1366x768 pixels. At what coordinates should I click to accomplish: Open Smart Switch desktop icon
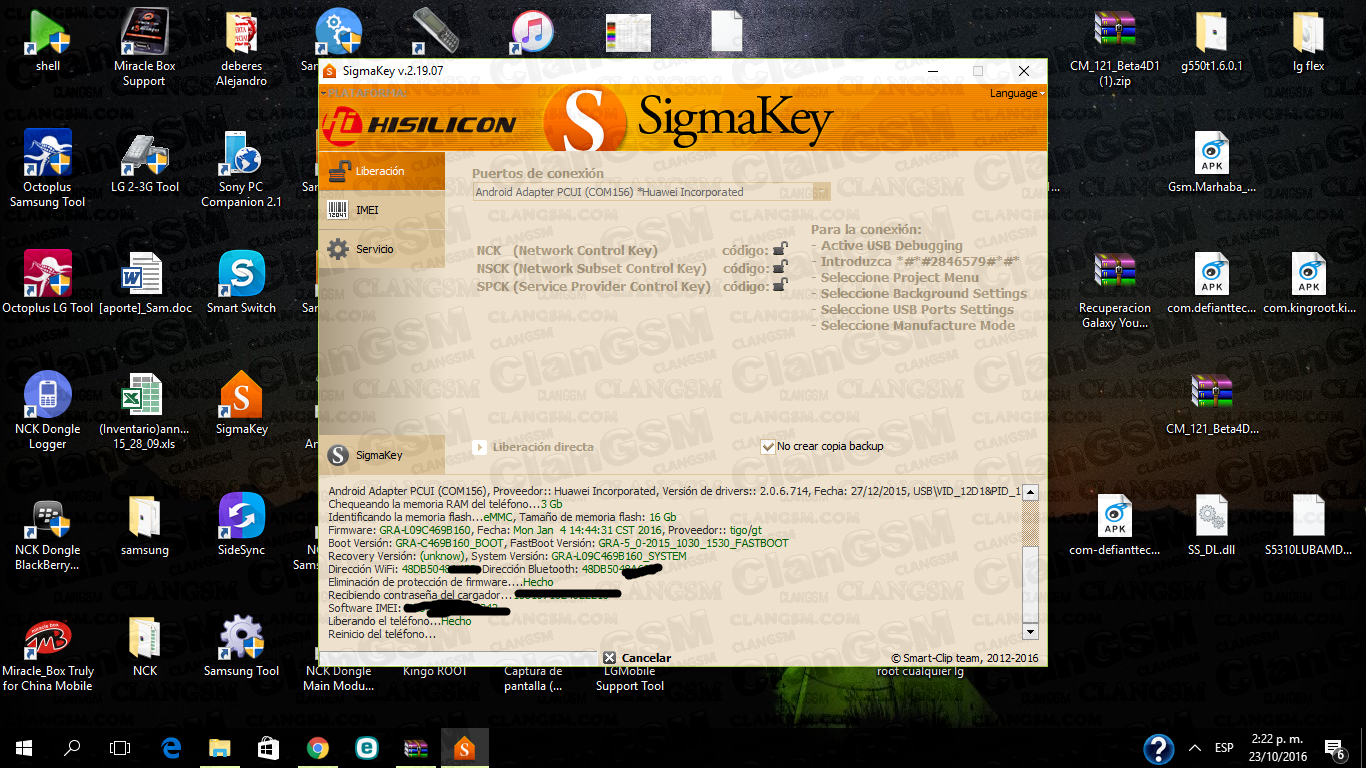(x=241, y=282)
